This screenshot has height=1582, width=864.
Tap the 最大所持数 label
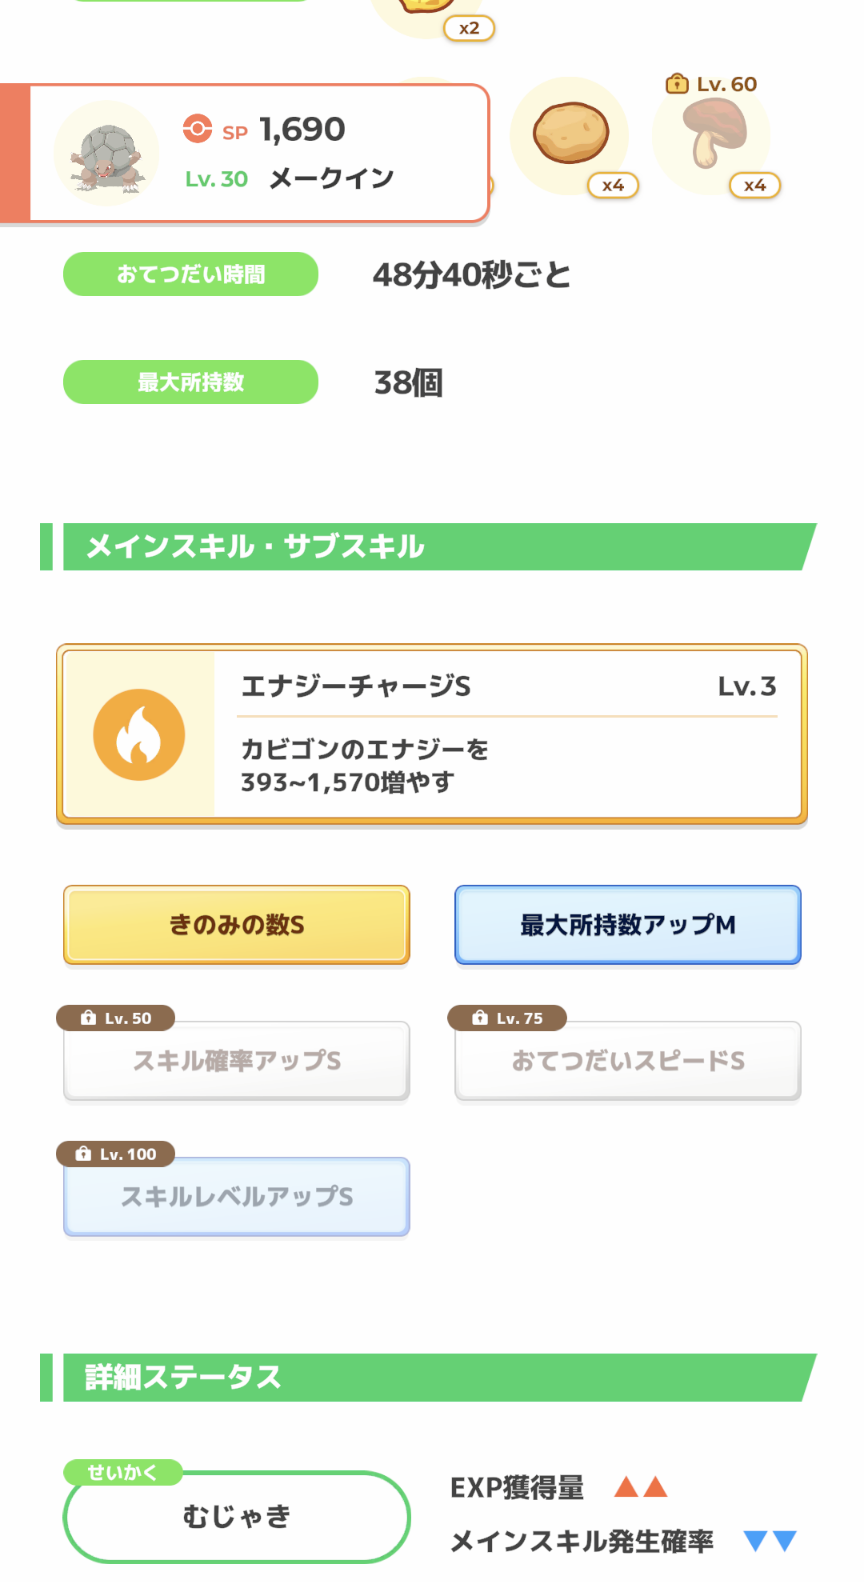click(191, 382)
